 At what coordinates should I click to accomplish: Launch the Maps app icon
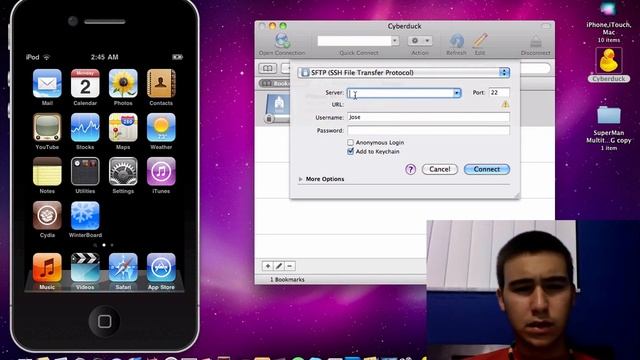point(123,127)
